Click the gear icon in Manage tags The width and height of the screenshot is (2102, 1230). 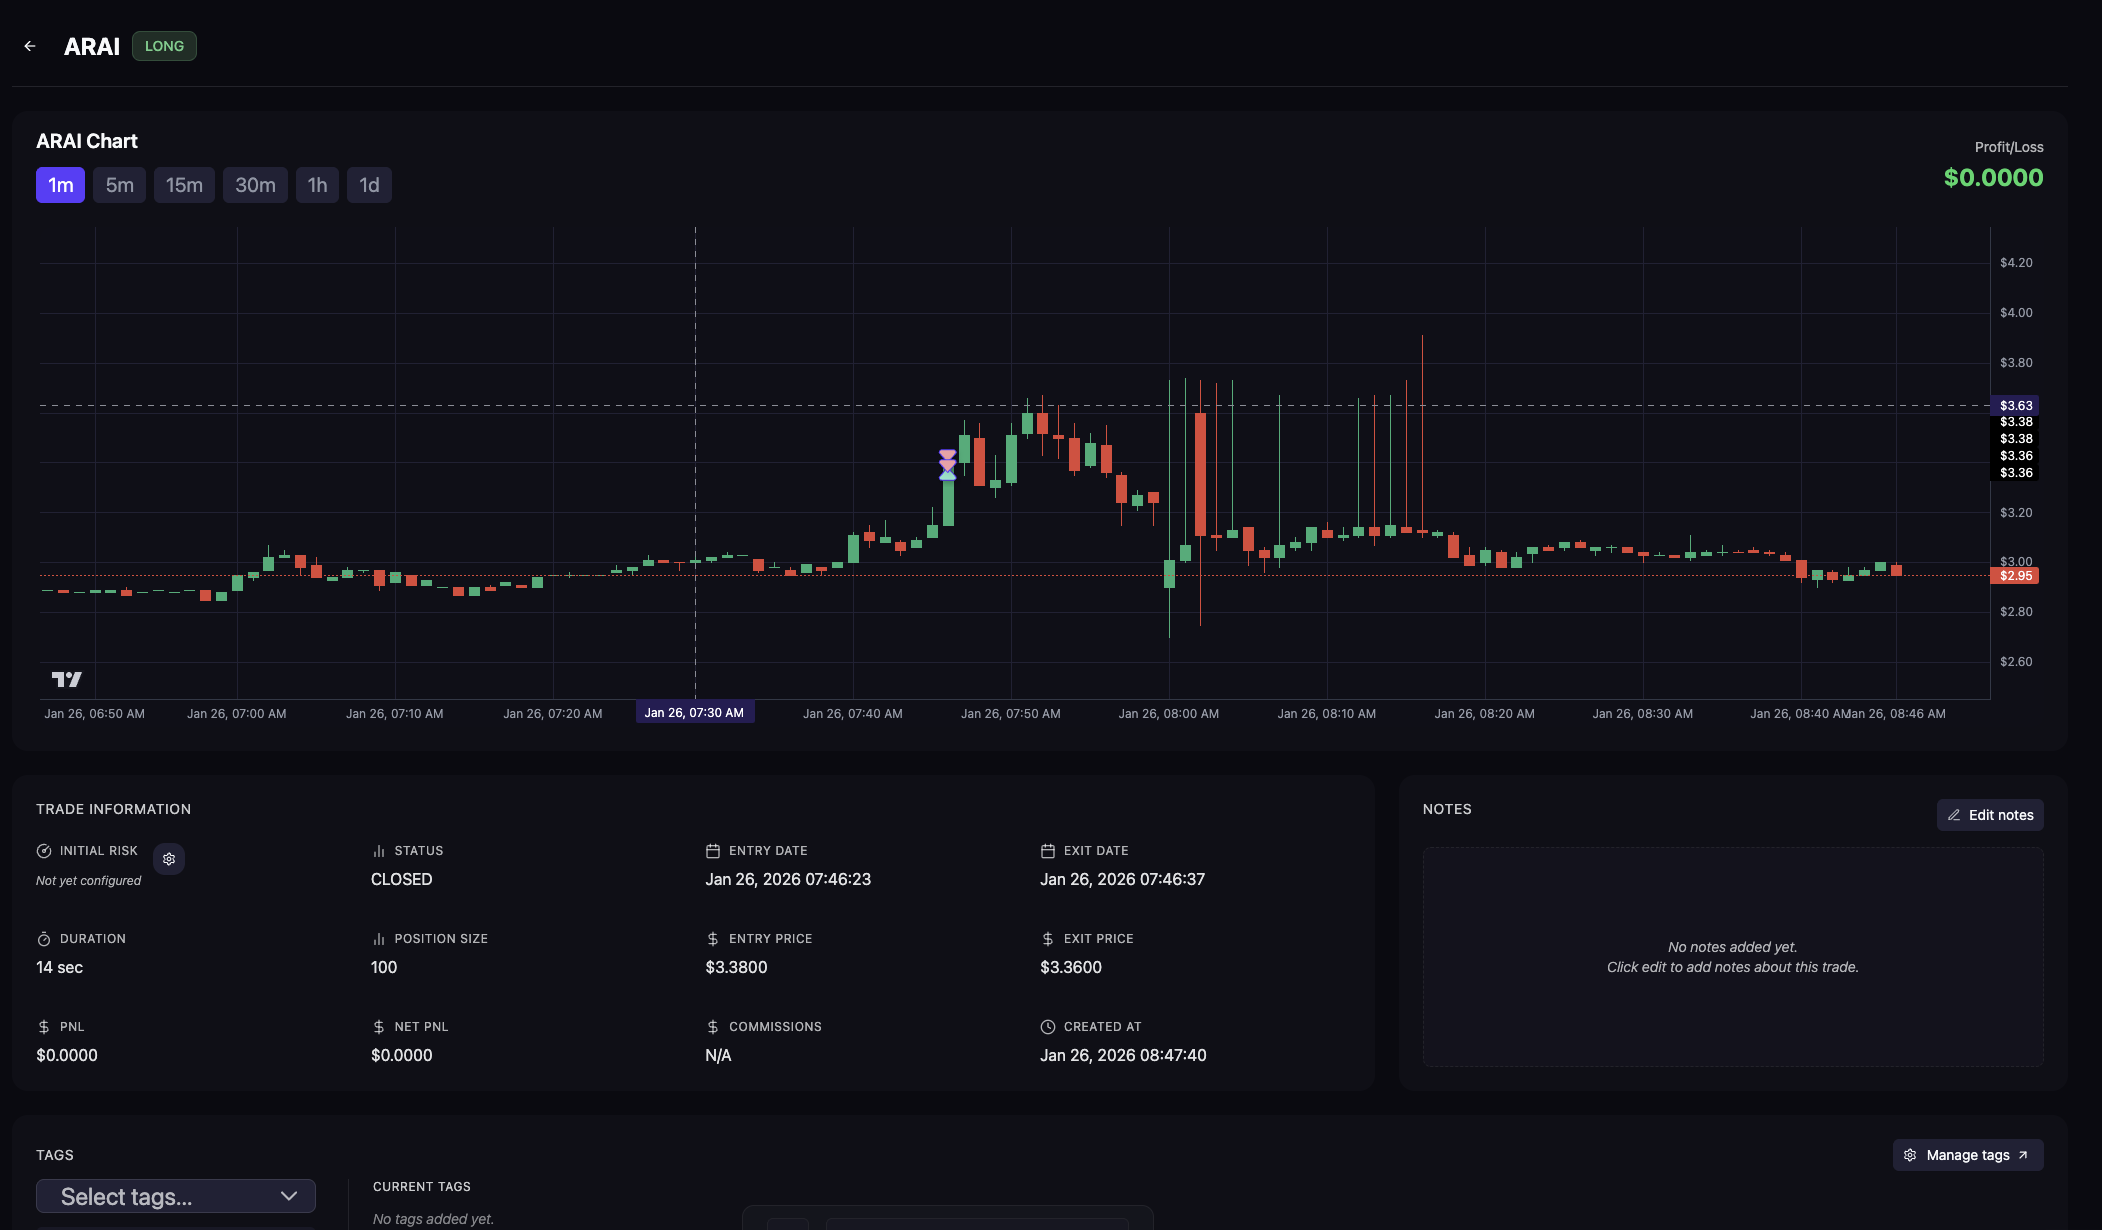pyautogui.click(x=1910, y=1155)
